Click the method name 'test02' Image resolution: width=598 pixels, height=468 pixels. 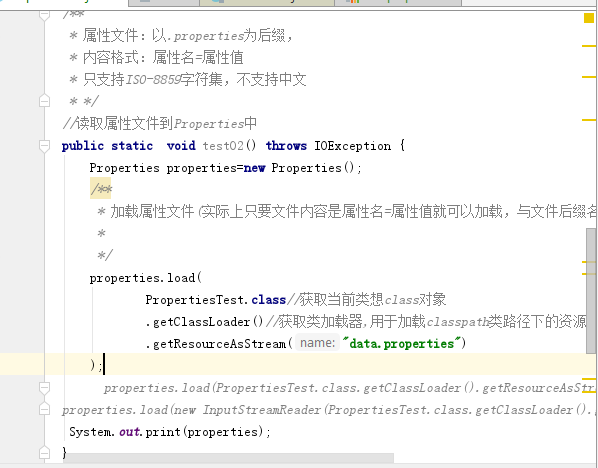(x=223, y=146)
